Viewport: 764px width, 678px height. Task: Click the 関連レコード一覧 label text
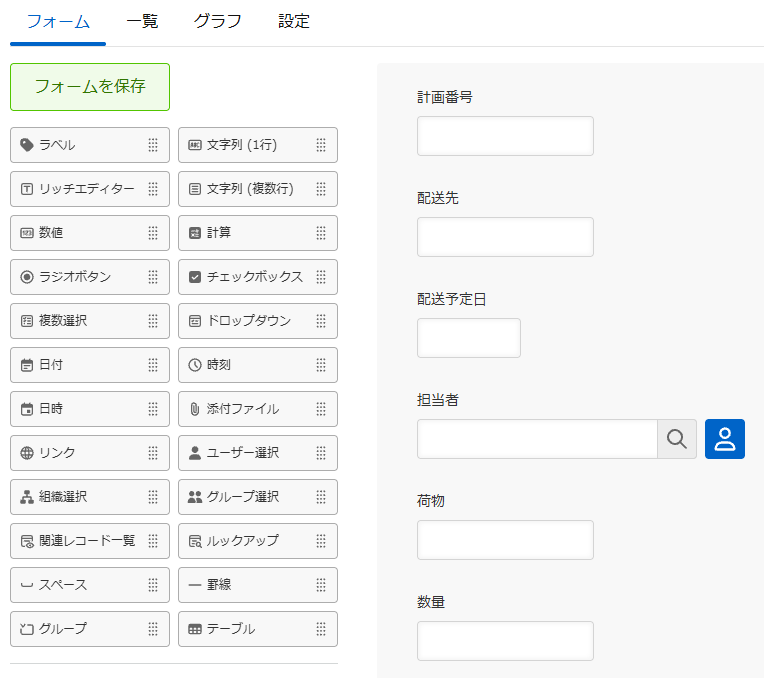[87, 541]
